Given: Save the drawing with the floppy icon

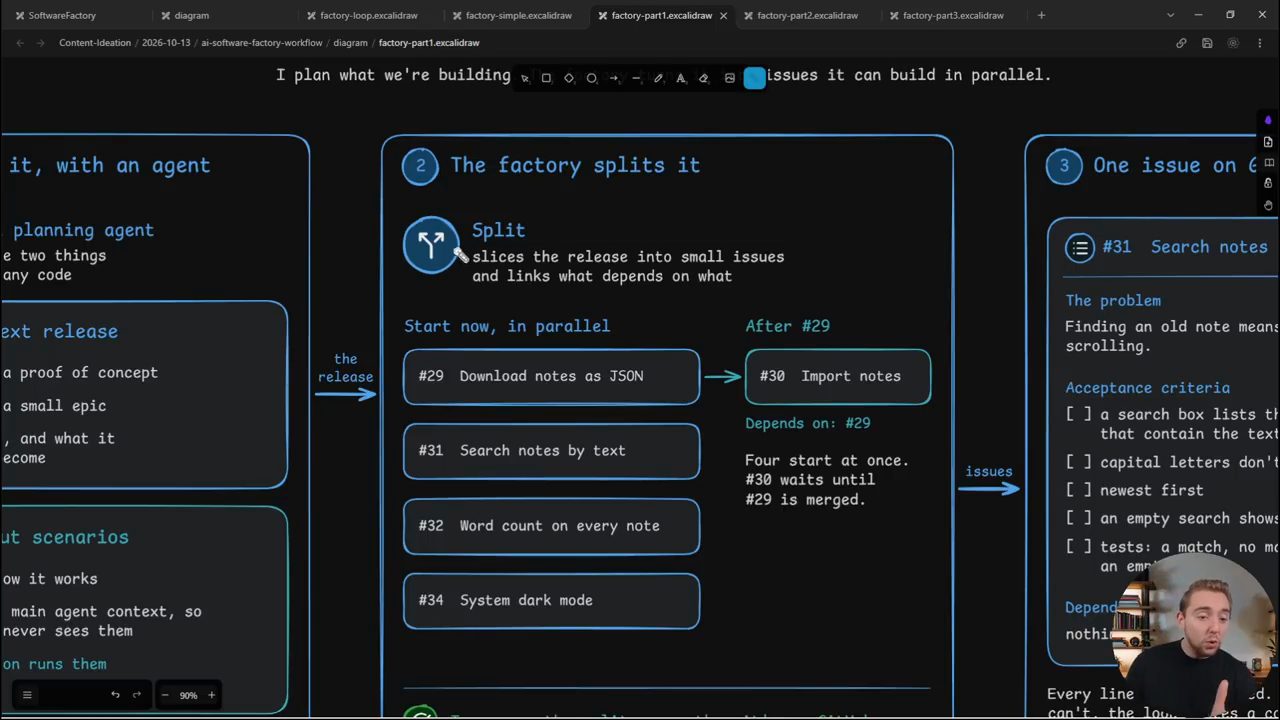Looking at the screenshot, I should click(1207, 43).
